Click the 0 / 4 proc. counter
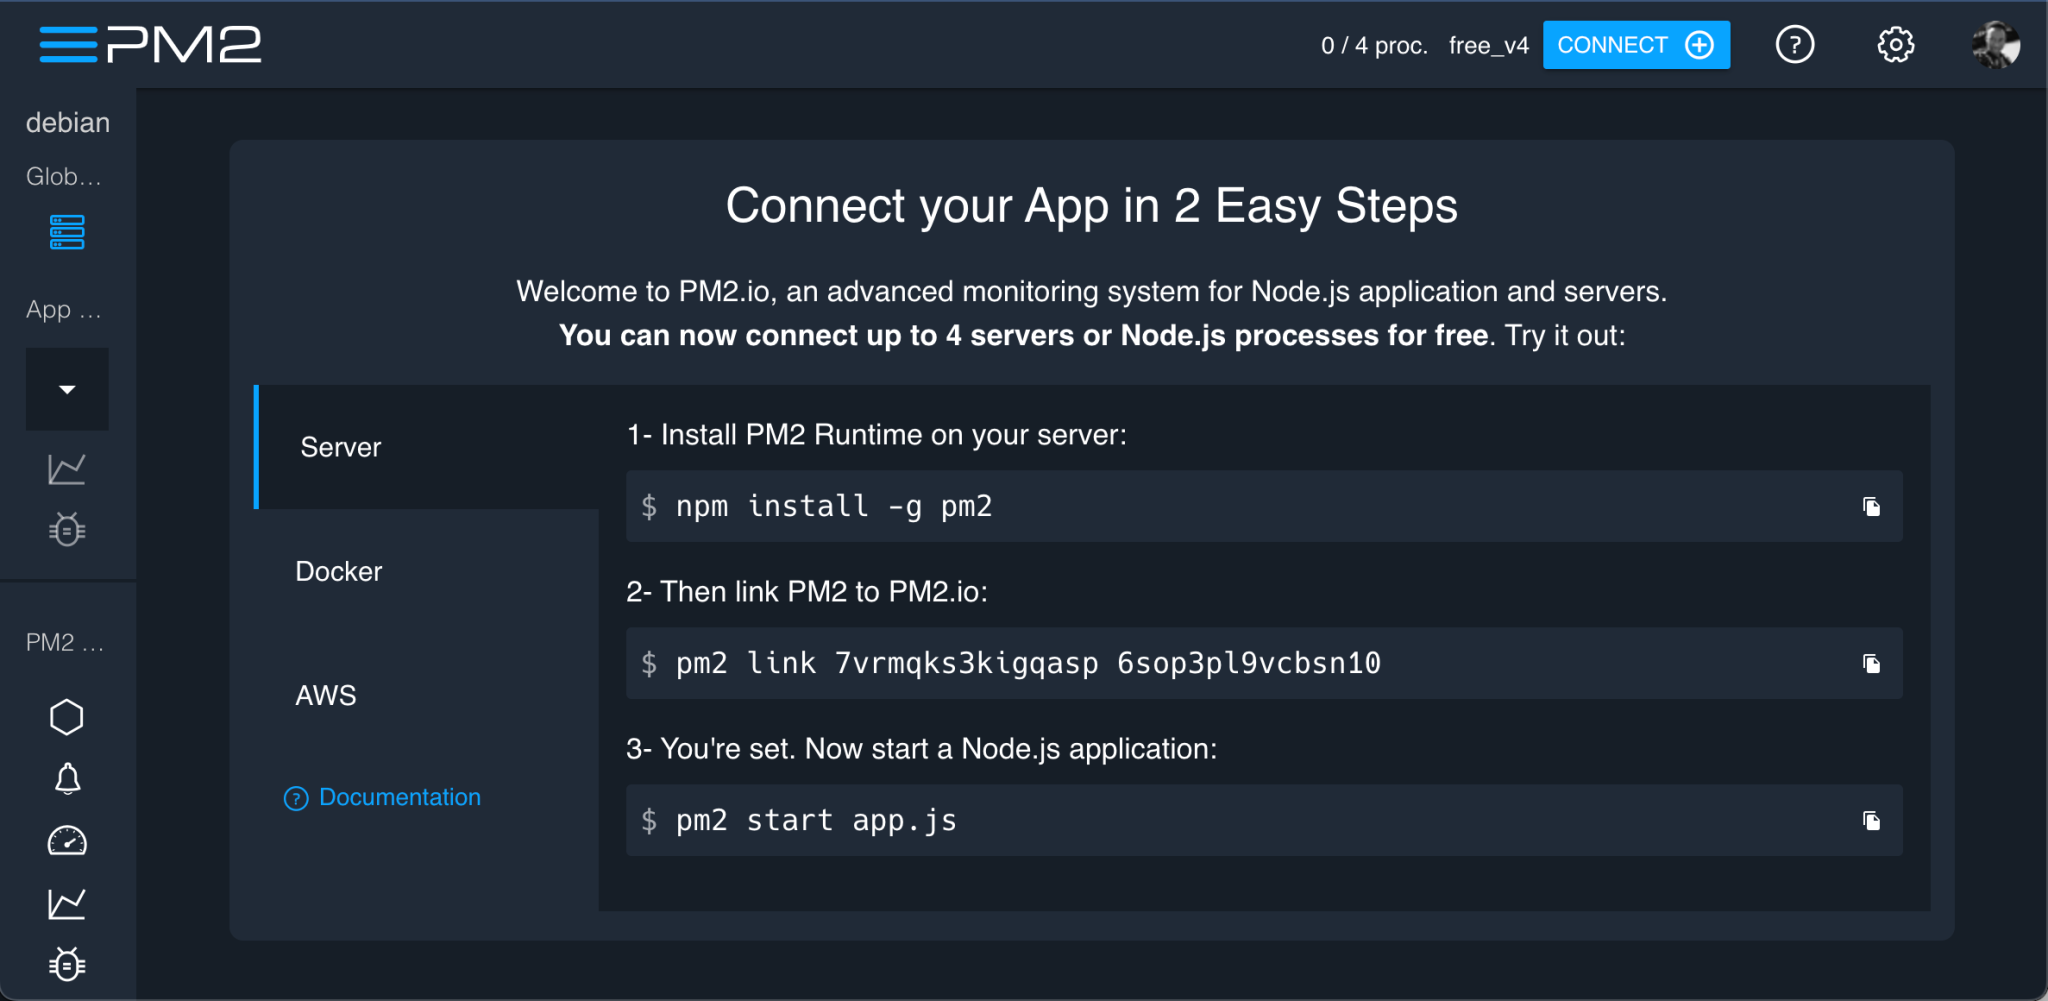 pos(1375,45)
